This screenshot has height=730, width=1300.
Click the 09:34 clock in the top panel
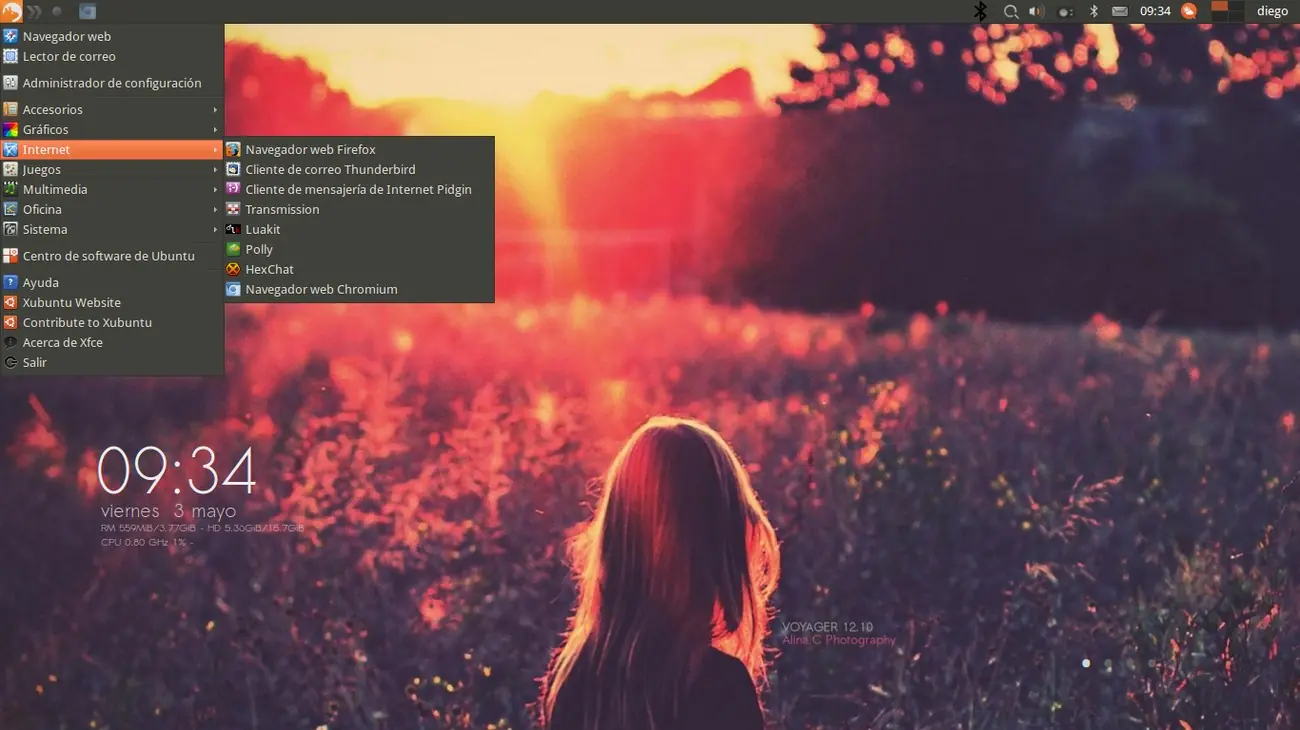click(1155, 11)
